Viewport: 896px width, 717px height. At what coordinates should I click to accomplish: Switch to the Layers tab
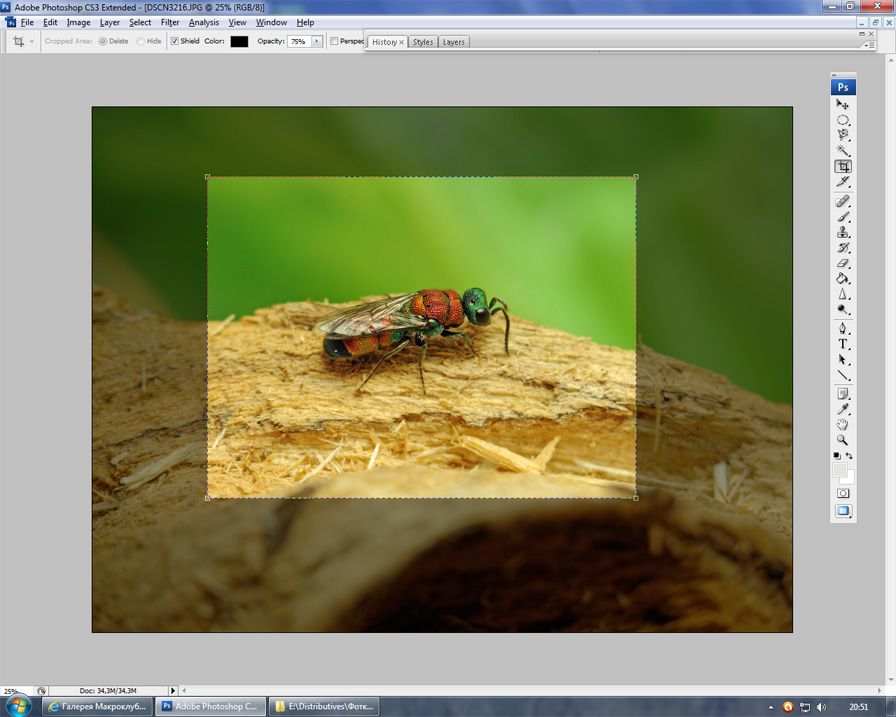453,42
